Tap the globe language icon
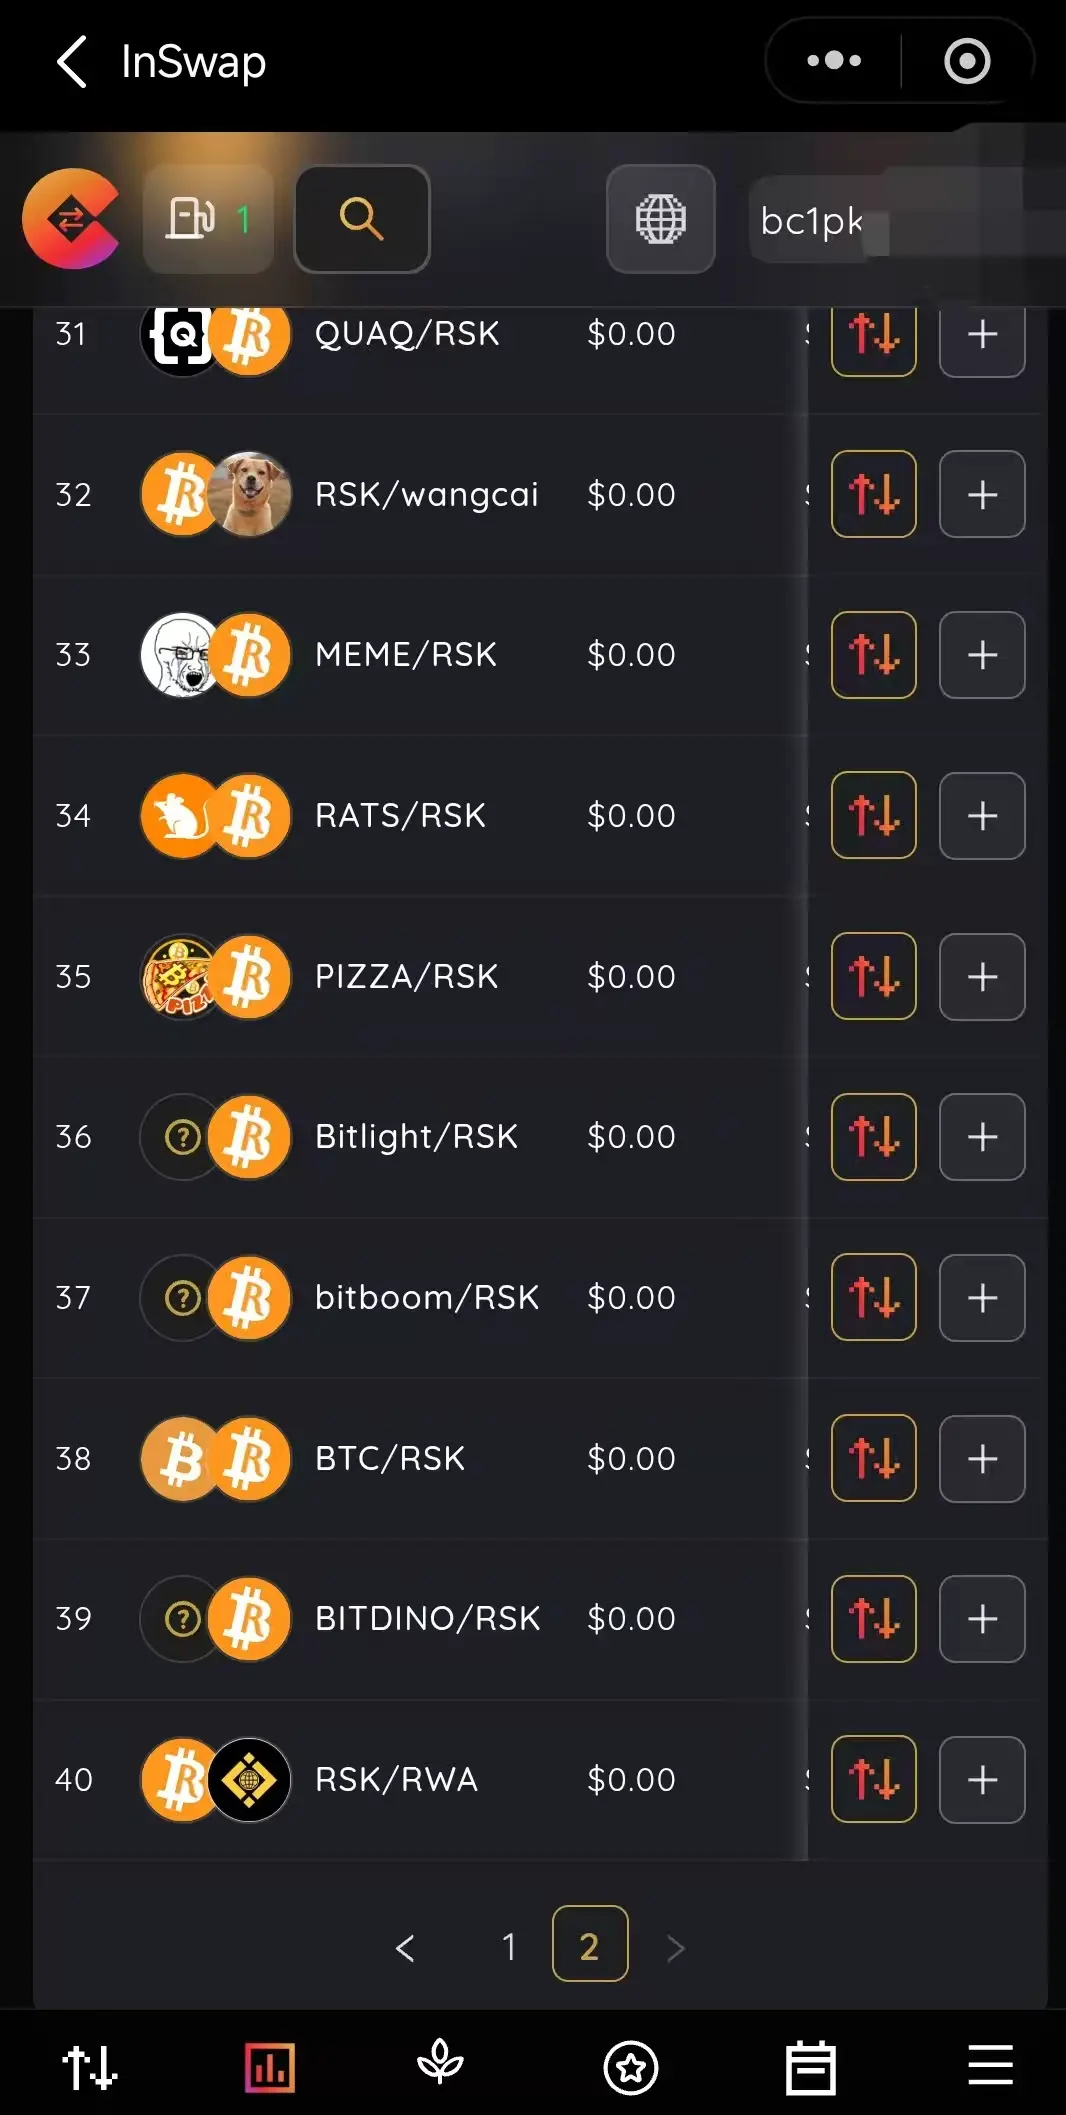1066x2115 pixels. pyautogui.click(x=660, y=219)
